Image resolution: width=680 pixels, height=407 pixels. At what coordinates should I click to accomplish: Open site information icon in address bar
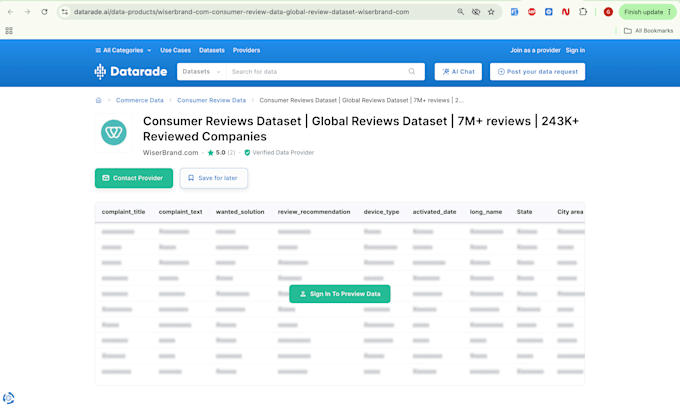[x=65, y=12]
